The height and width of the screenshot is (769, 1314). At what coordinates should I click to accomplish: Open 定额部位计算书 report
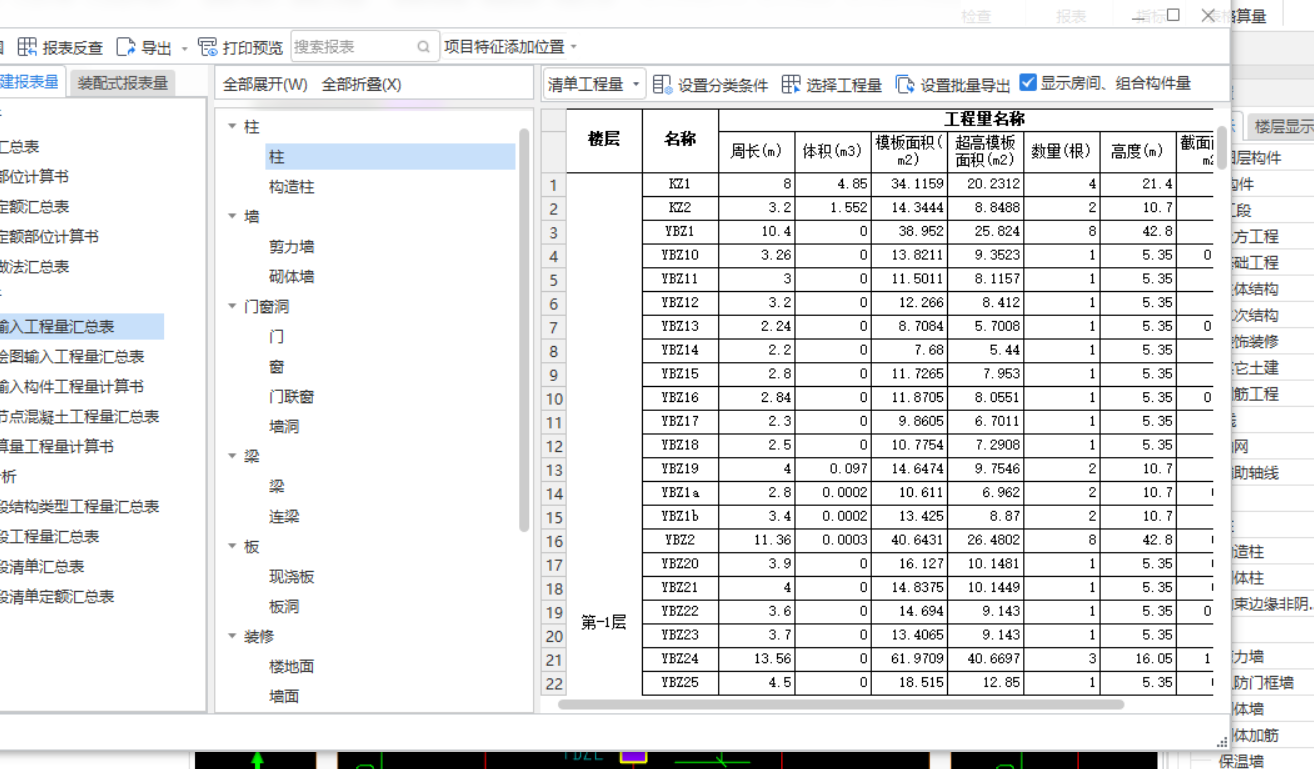point(50,237)
